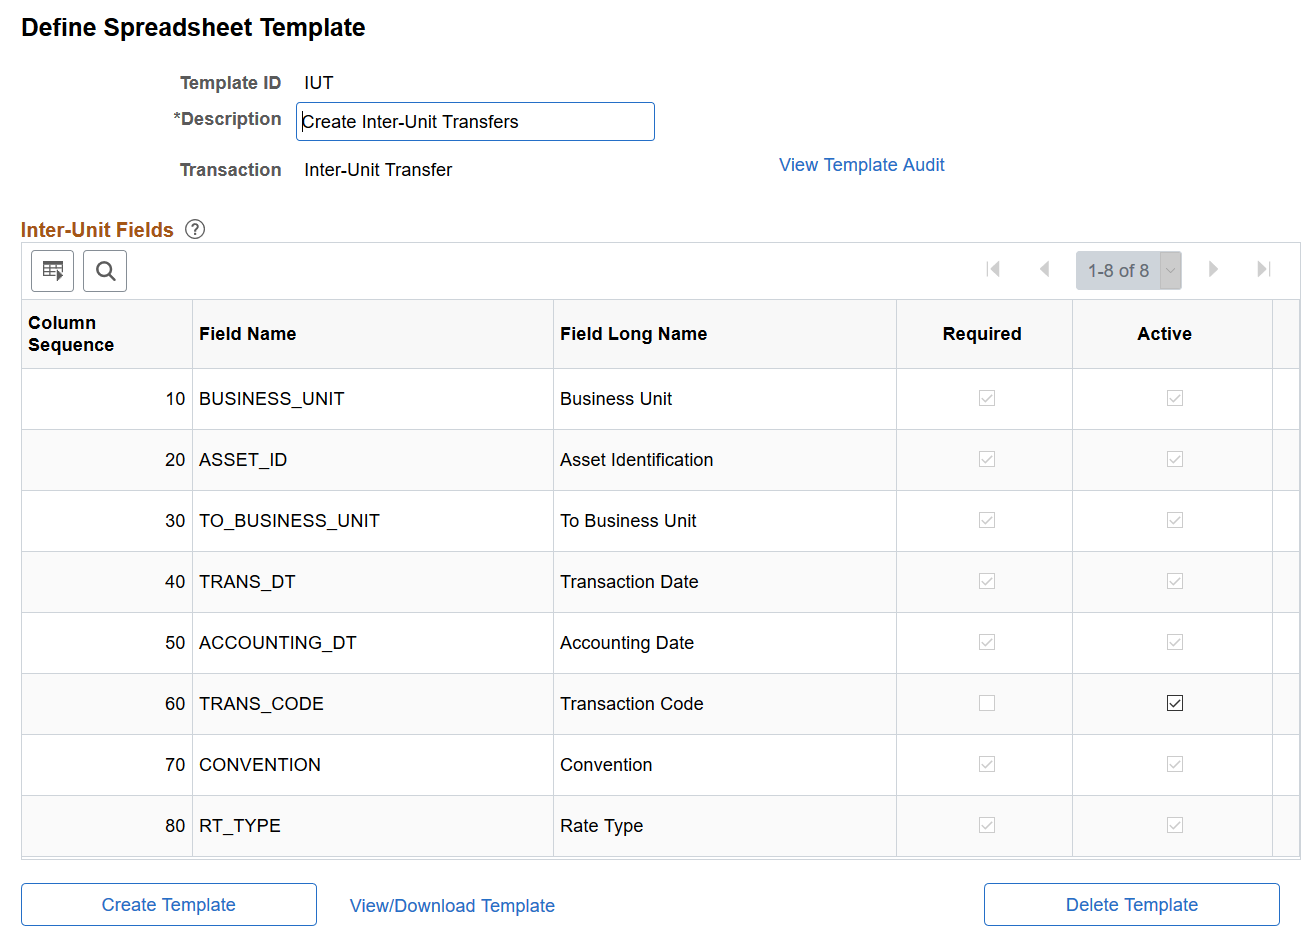
Task: Toggle Active checkbox for TRANS_CODE
Action: [x=1175, y=703]
